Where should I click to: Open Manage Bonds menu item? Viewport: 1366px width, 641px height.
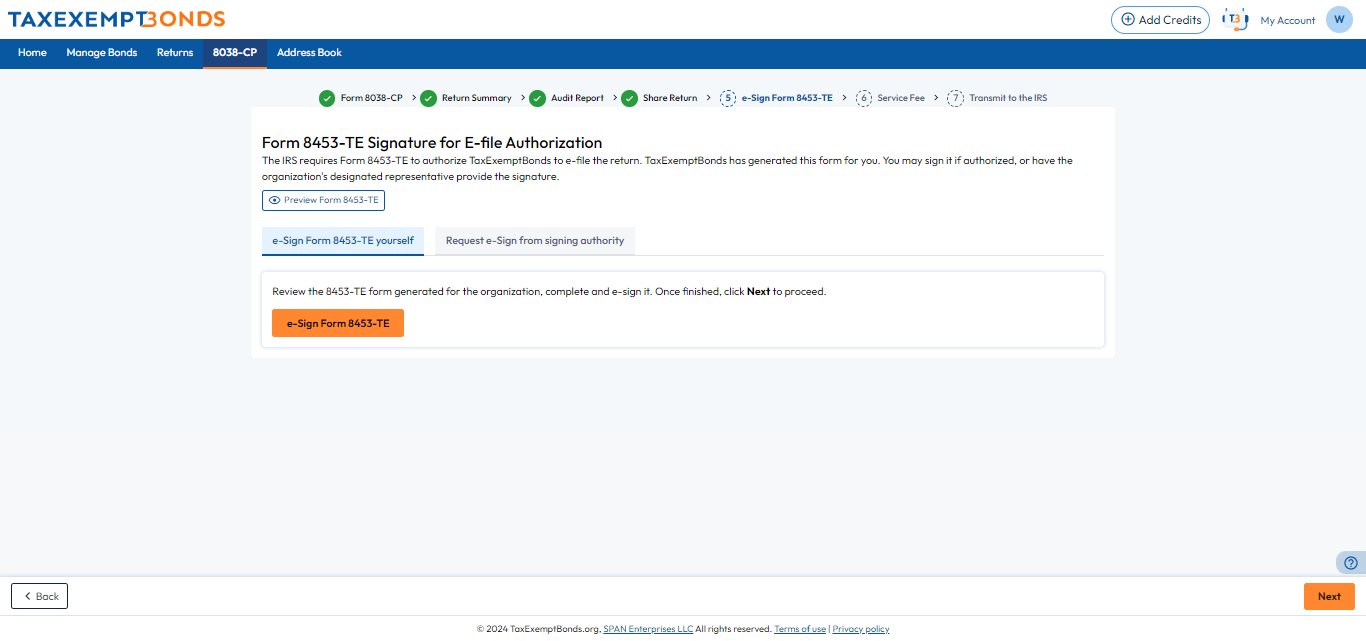102,53
